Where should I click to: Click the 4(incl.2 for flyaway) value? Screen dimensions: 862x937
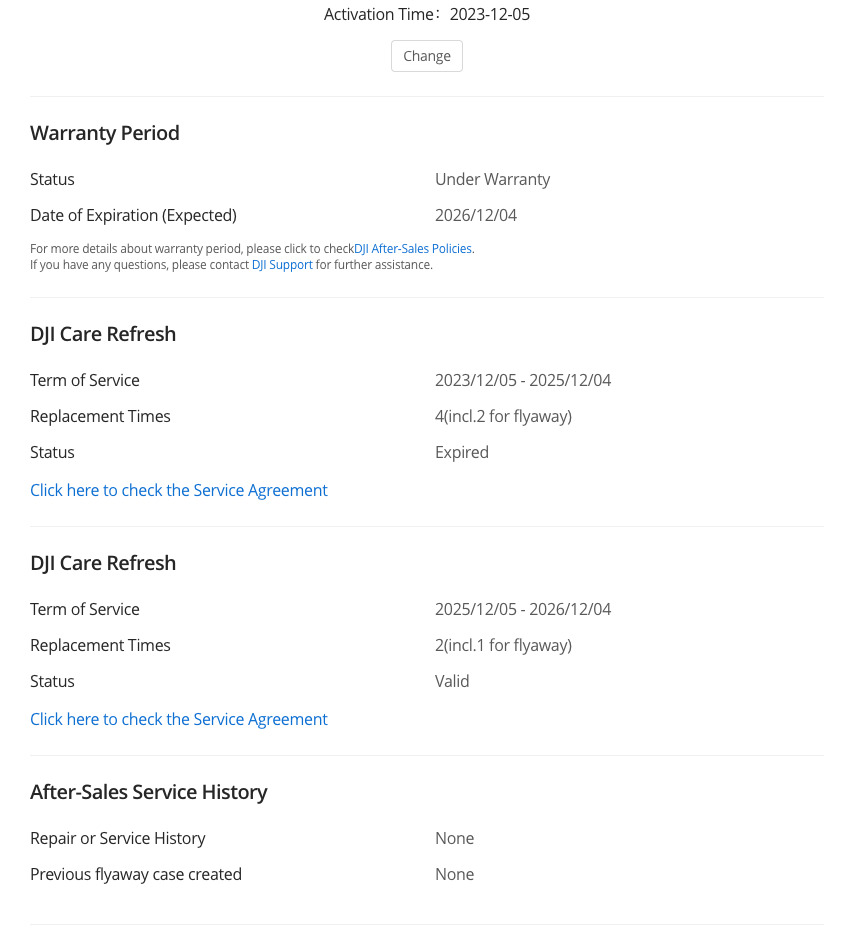click(503, 416)
